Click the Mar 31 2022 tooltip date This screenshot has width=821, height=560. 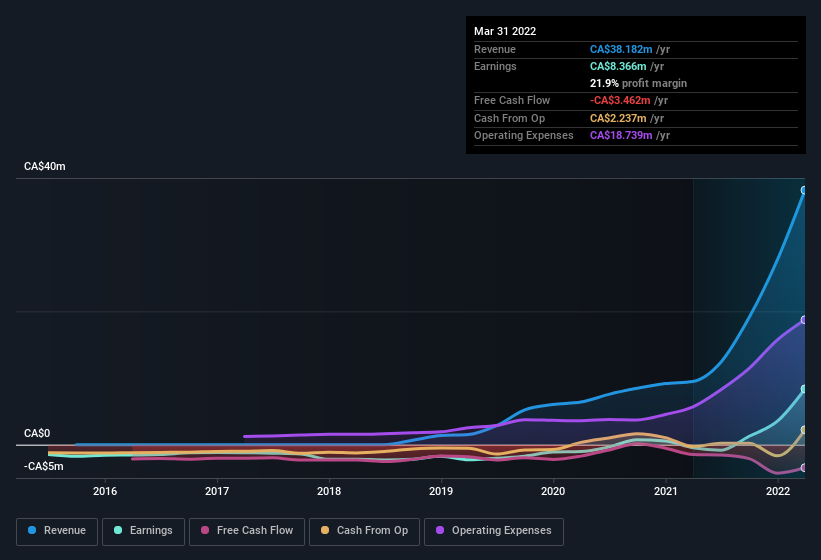tap(505, 31)
